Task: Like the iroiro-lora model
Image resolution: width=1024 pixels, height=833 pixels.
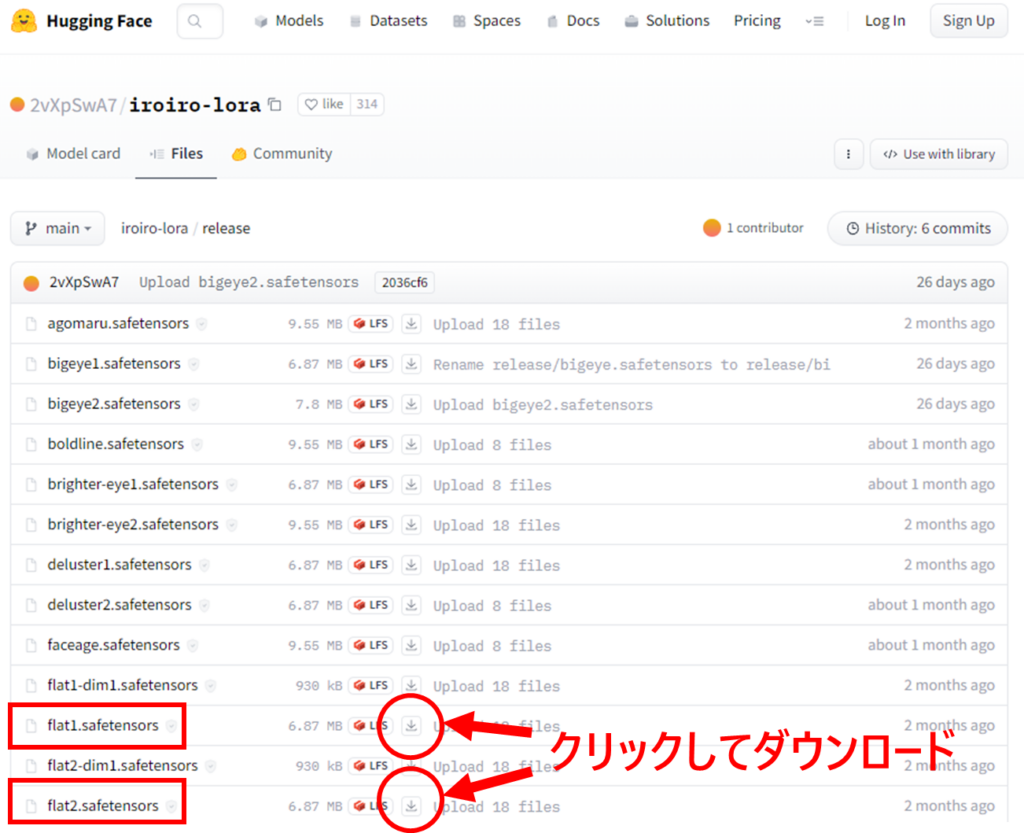Action: pyautogui.click(x=324, y=104)
